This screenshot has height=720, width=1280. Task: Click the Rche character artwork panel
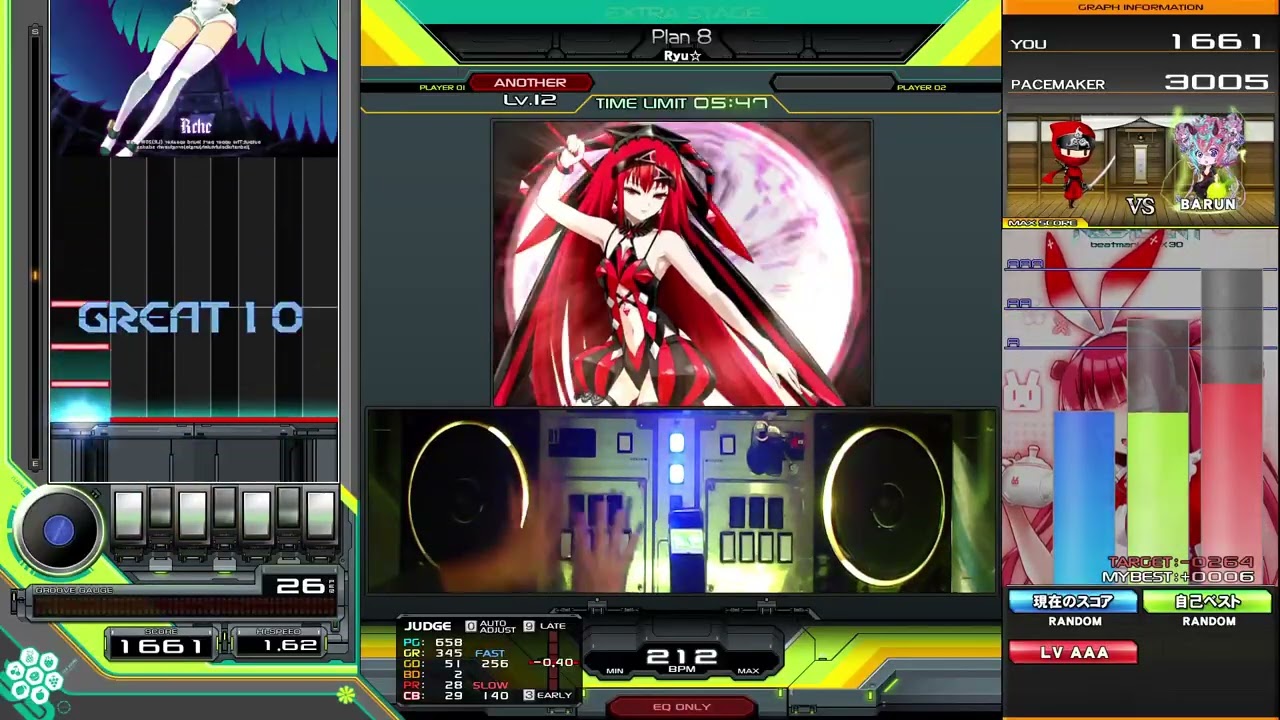194,77
